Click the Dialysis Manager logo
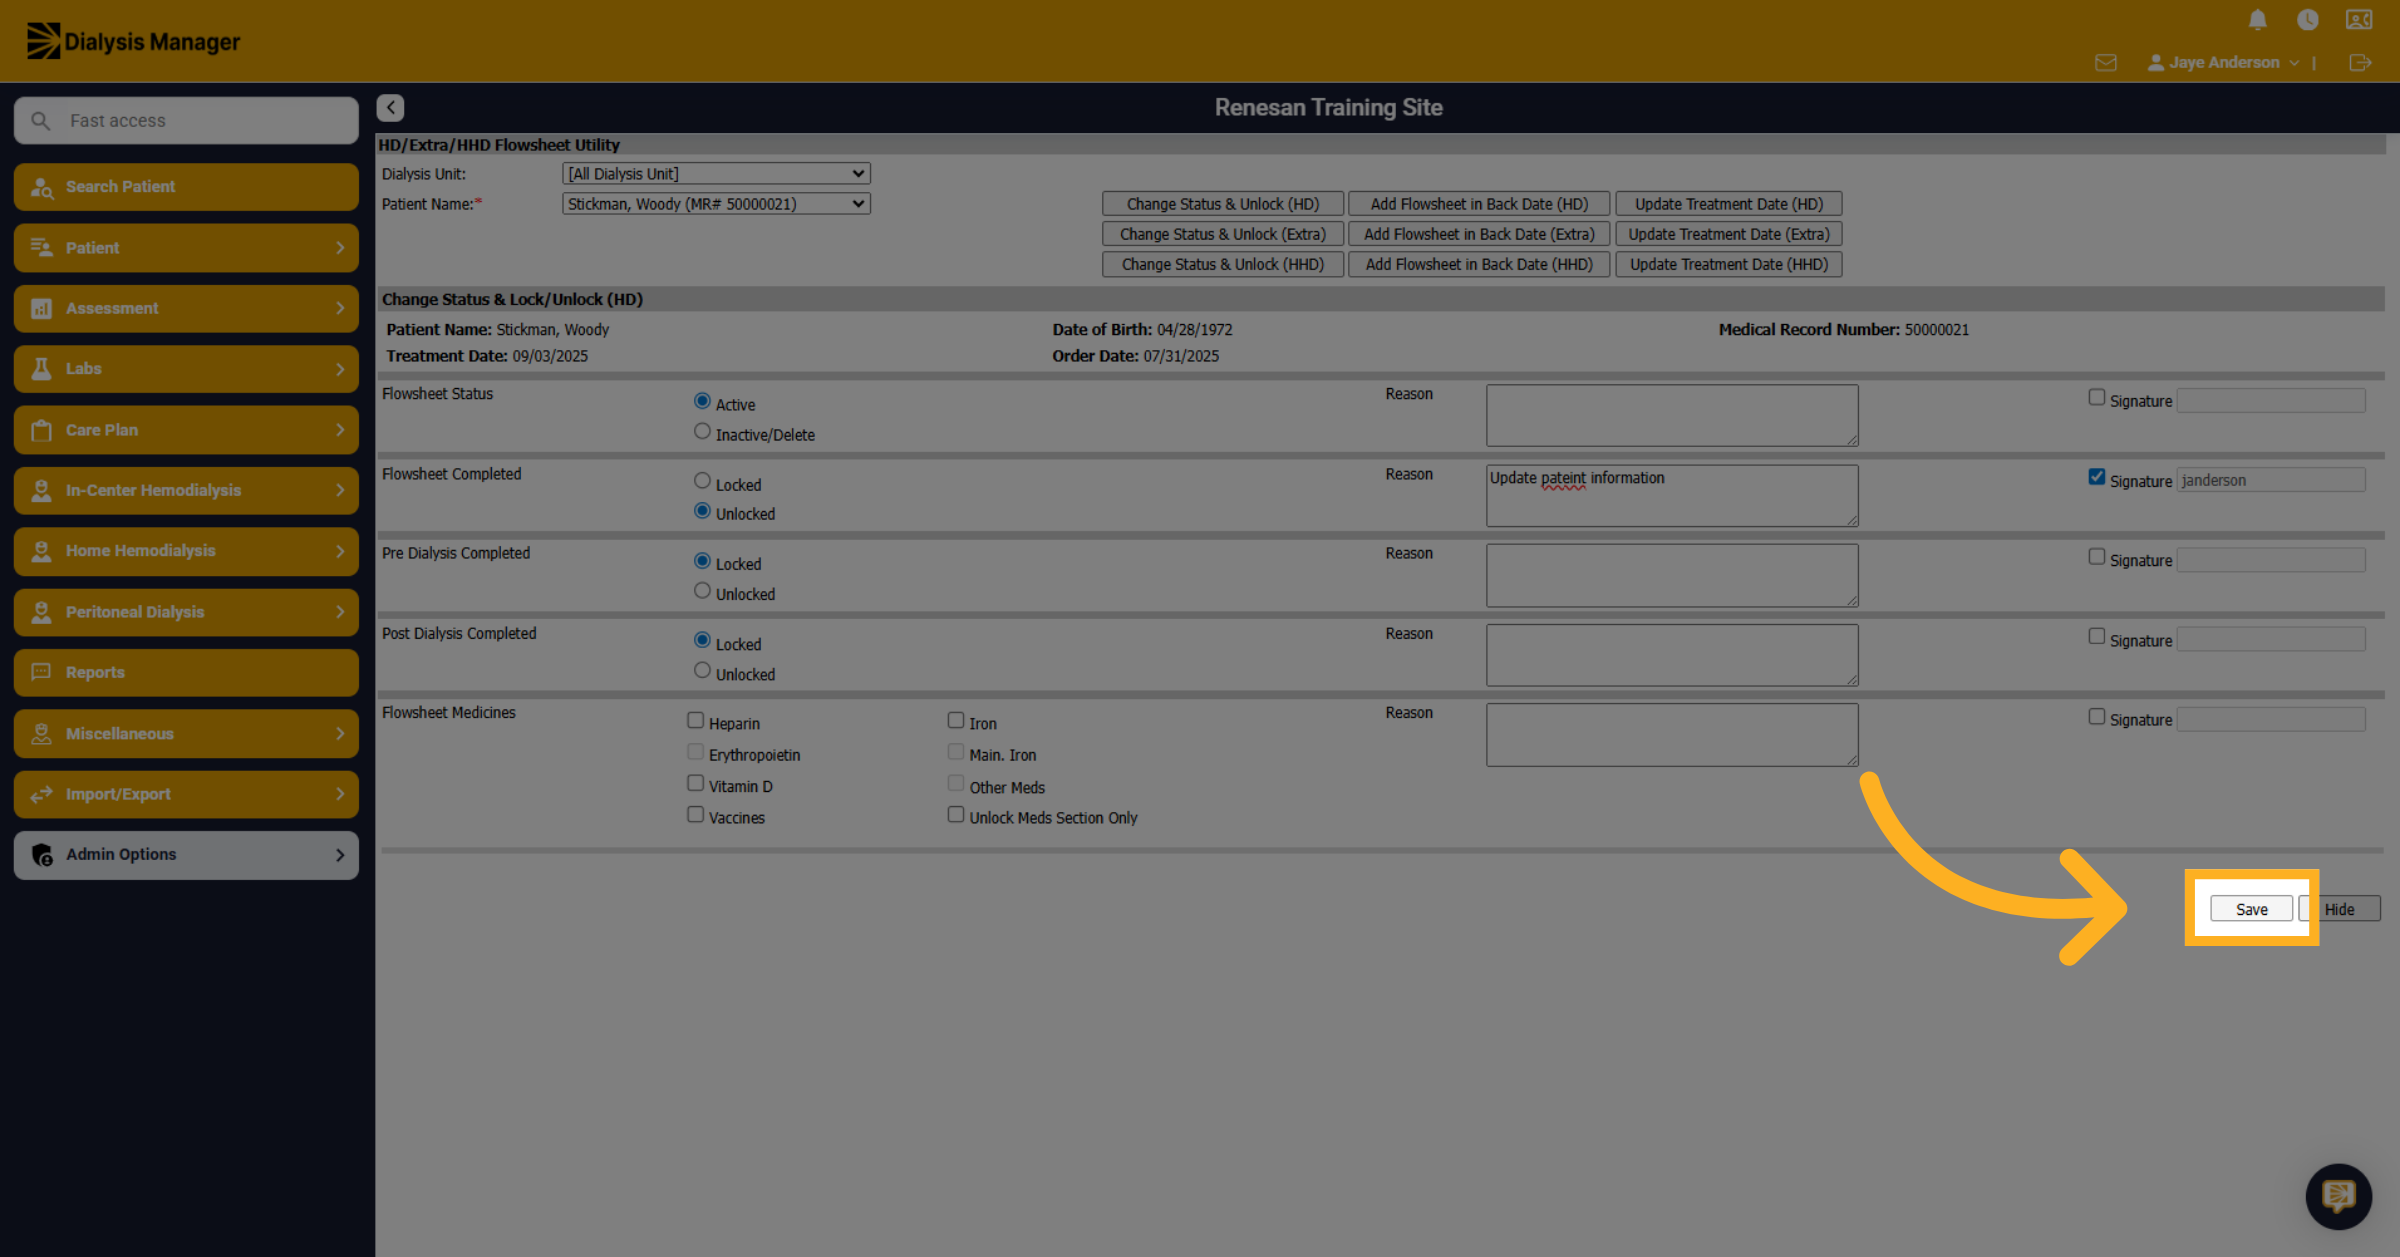 pos(133,41)
